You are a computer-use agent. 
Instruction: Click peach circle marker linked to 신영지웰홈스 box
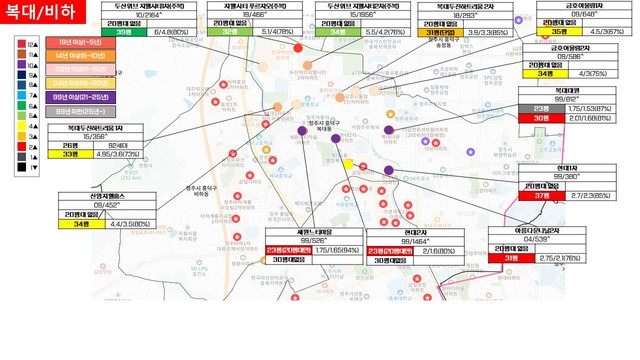(x=296, y=104)
